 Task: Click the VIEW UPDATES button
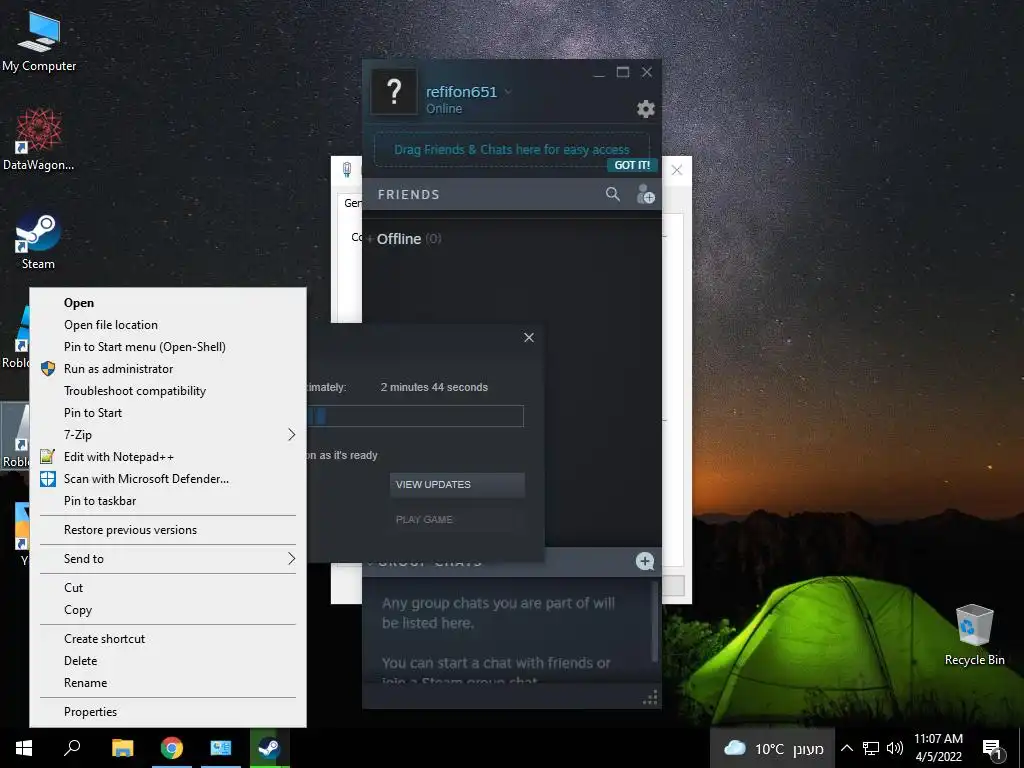click(x=457, y=485)
